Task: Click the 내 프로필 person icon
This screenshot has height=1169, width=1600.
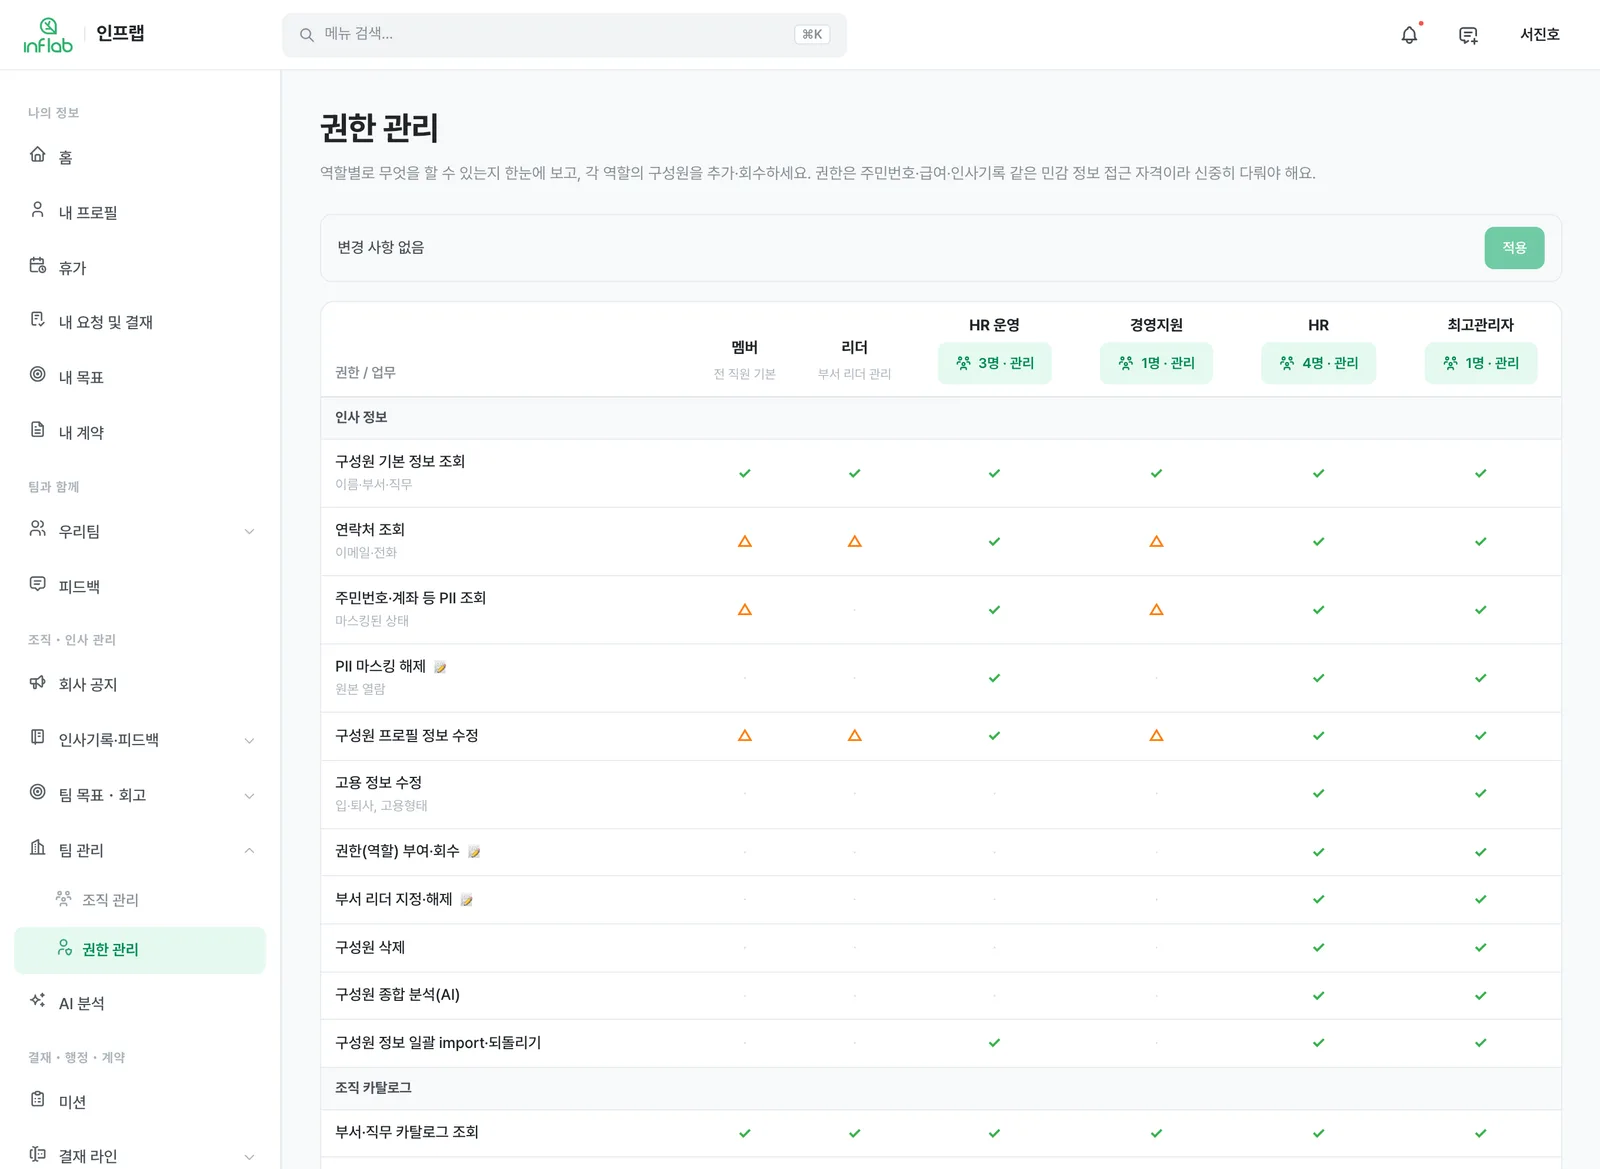Action: 38,210
